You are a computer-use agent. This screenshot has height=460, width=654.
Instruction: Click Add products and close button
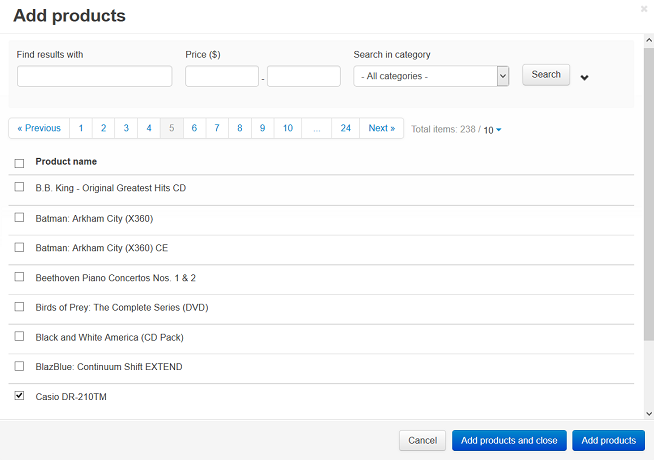click(x=509, y=440)
